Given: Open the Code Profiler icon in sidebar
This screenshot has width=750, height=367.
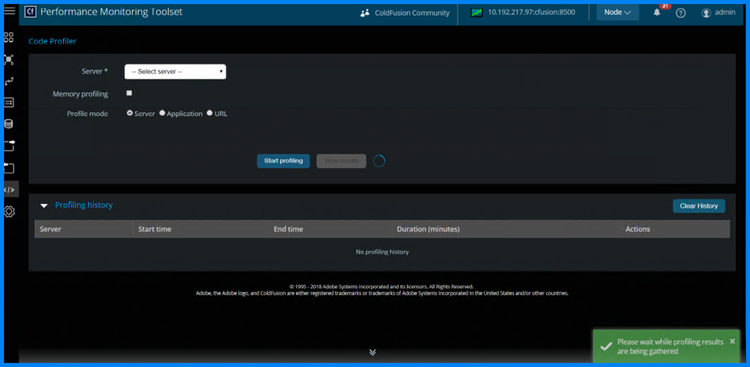Looking at the screenshot, I should click(9, 189).
